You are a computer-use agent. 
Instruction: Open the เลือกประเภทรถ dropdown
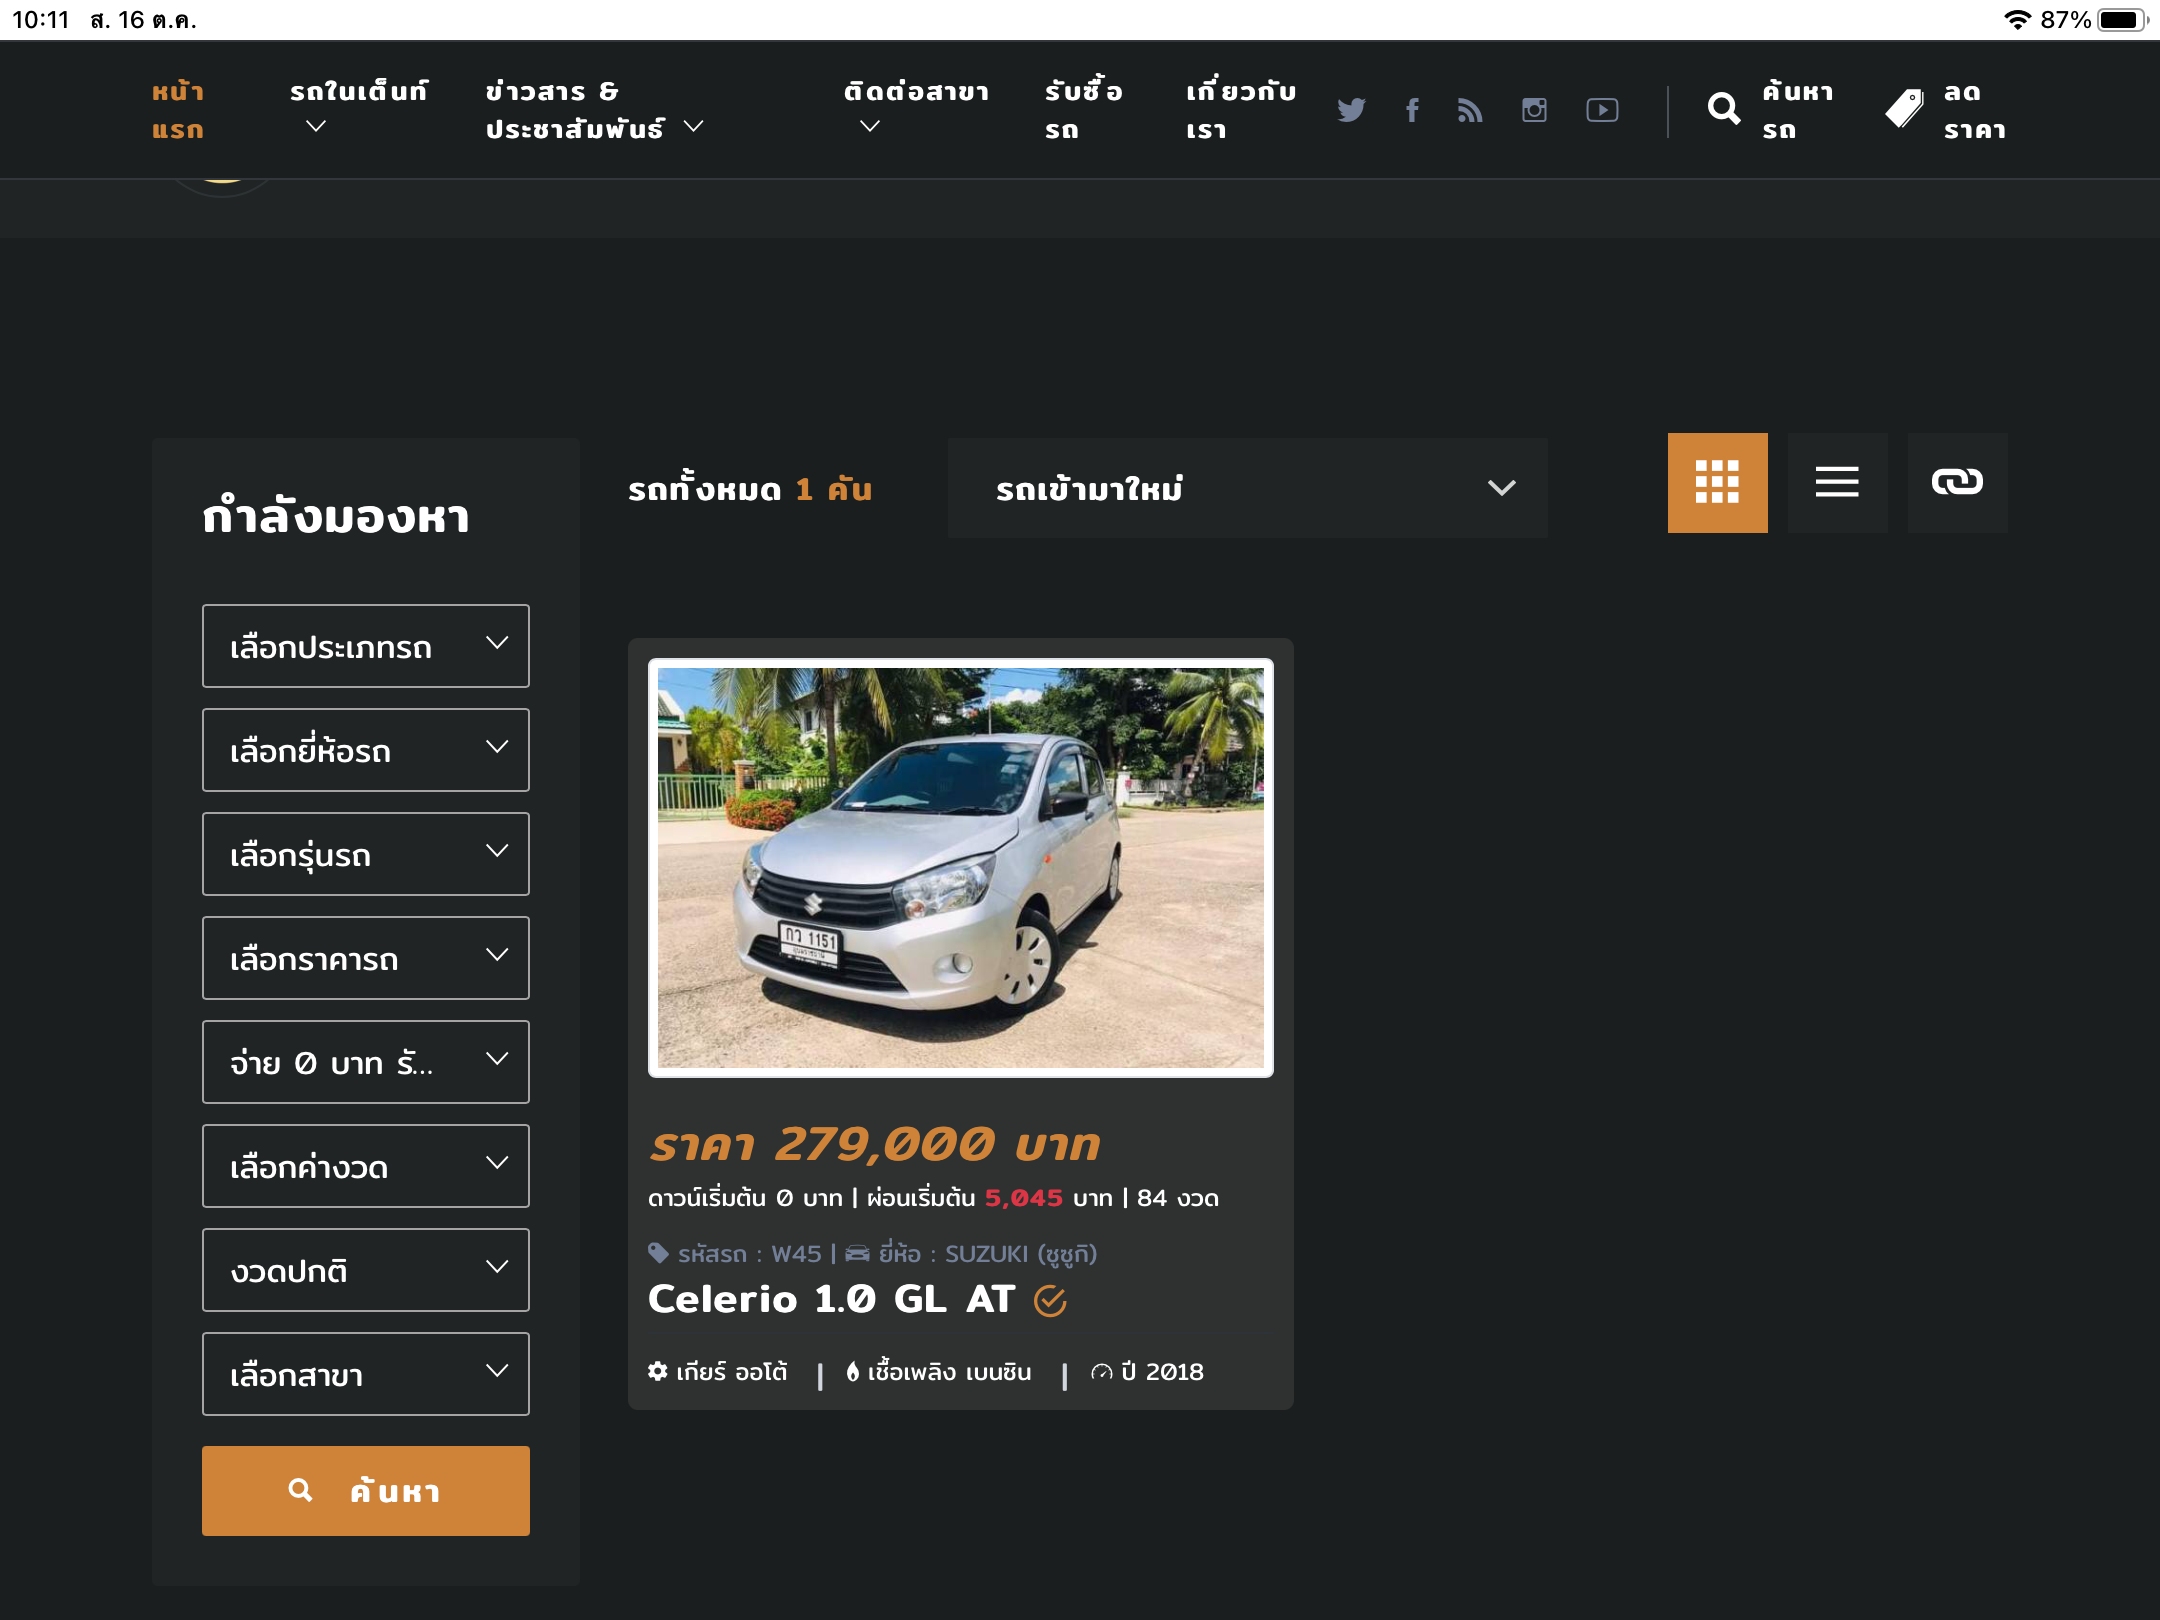click(x=365, y=646)
